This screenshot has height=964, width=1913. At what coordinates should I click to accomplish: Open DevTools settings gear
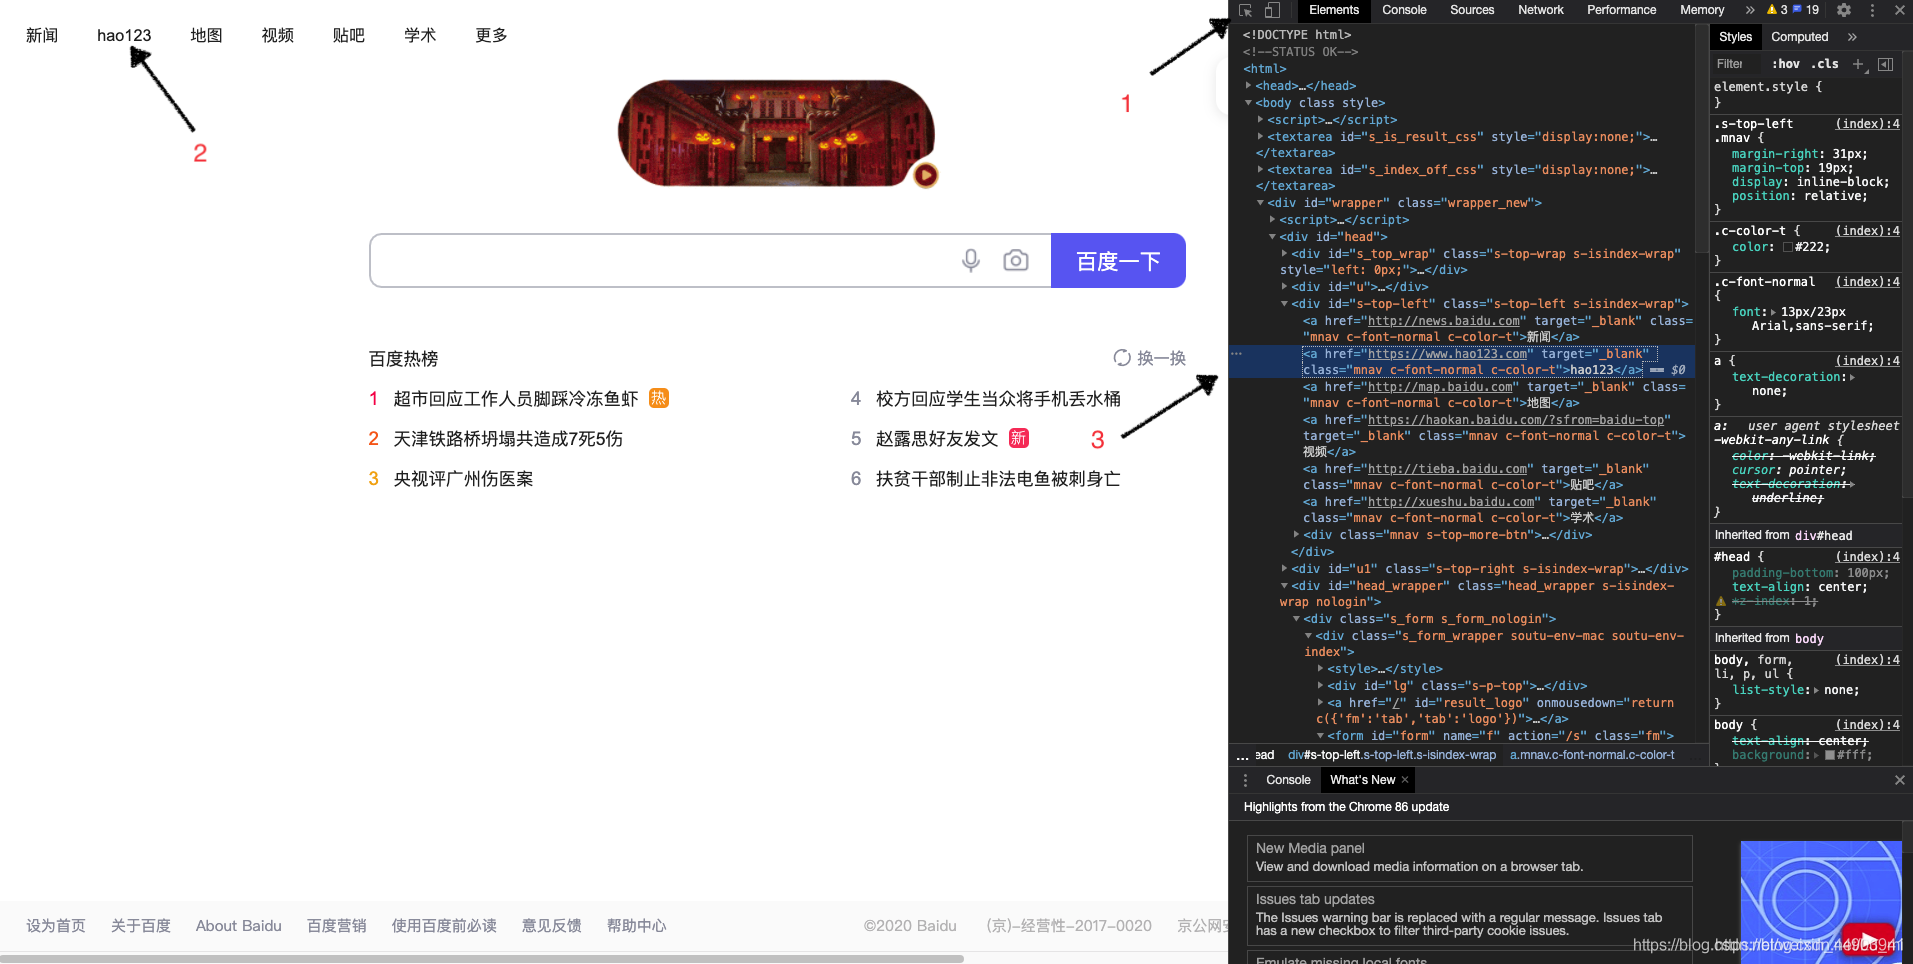[x=1844, y=10]
